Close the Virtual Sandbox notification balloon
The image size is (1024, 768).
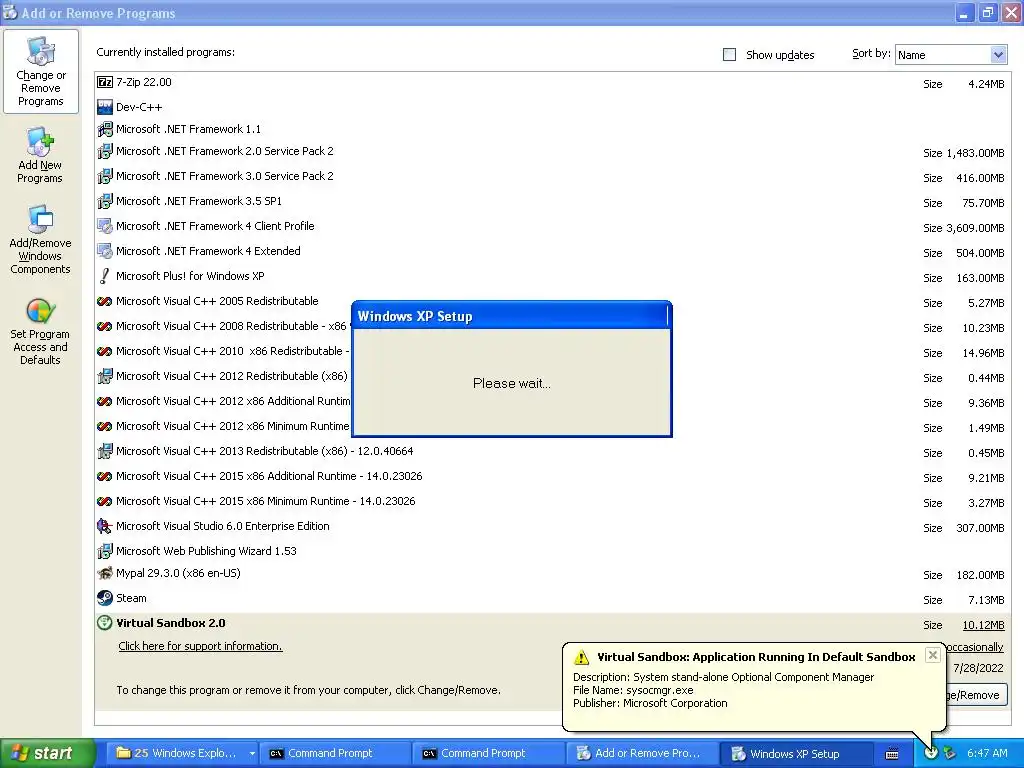tap(933, 655)
